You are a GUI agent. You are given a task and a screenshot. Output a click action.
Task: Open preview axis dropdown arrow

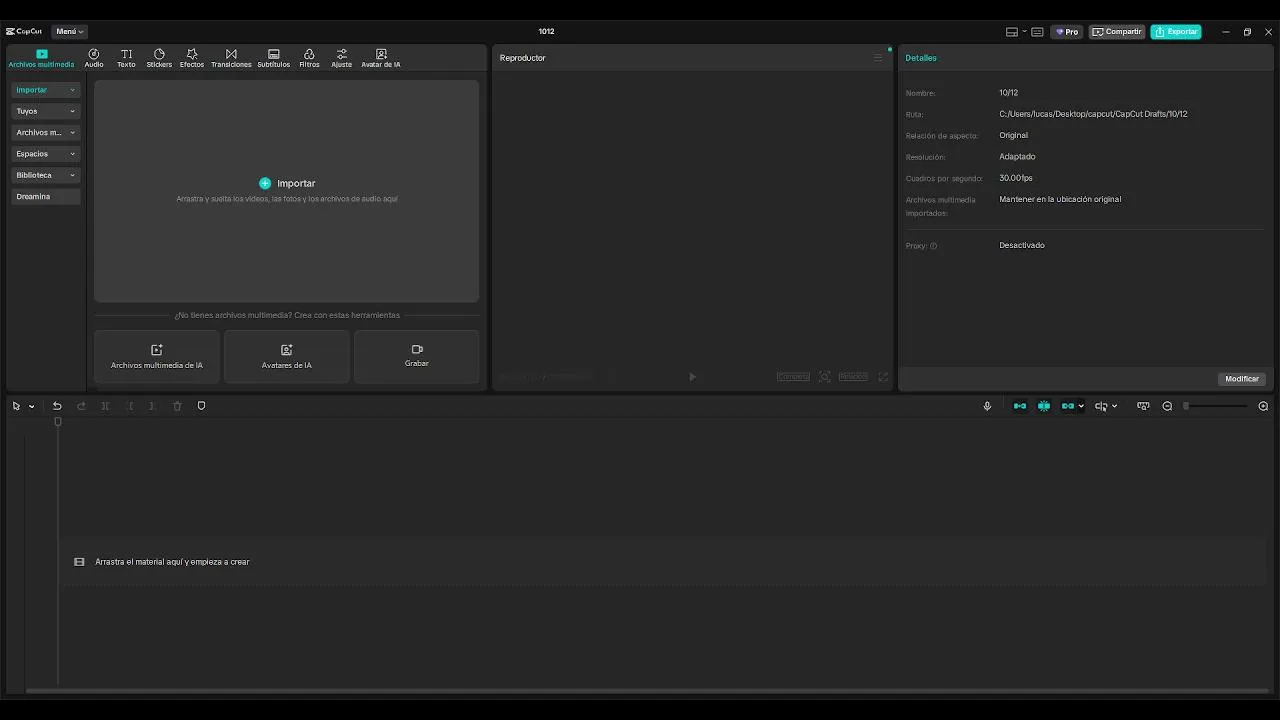1114,406
